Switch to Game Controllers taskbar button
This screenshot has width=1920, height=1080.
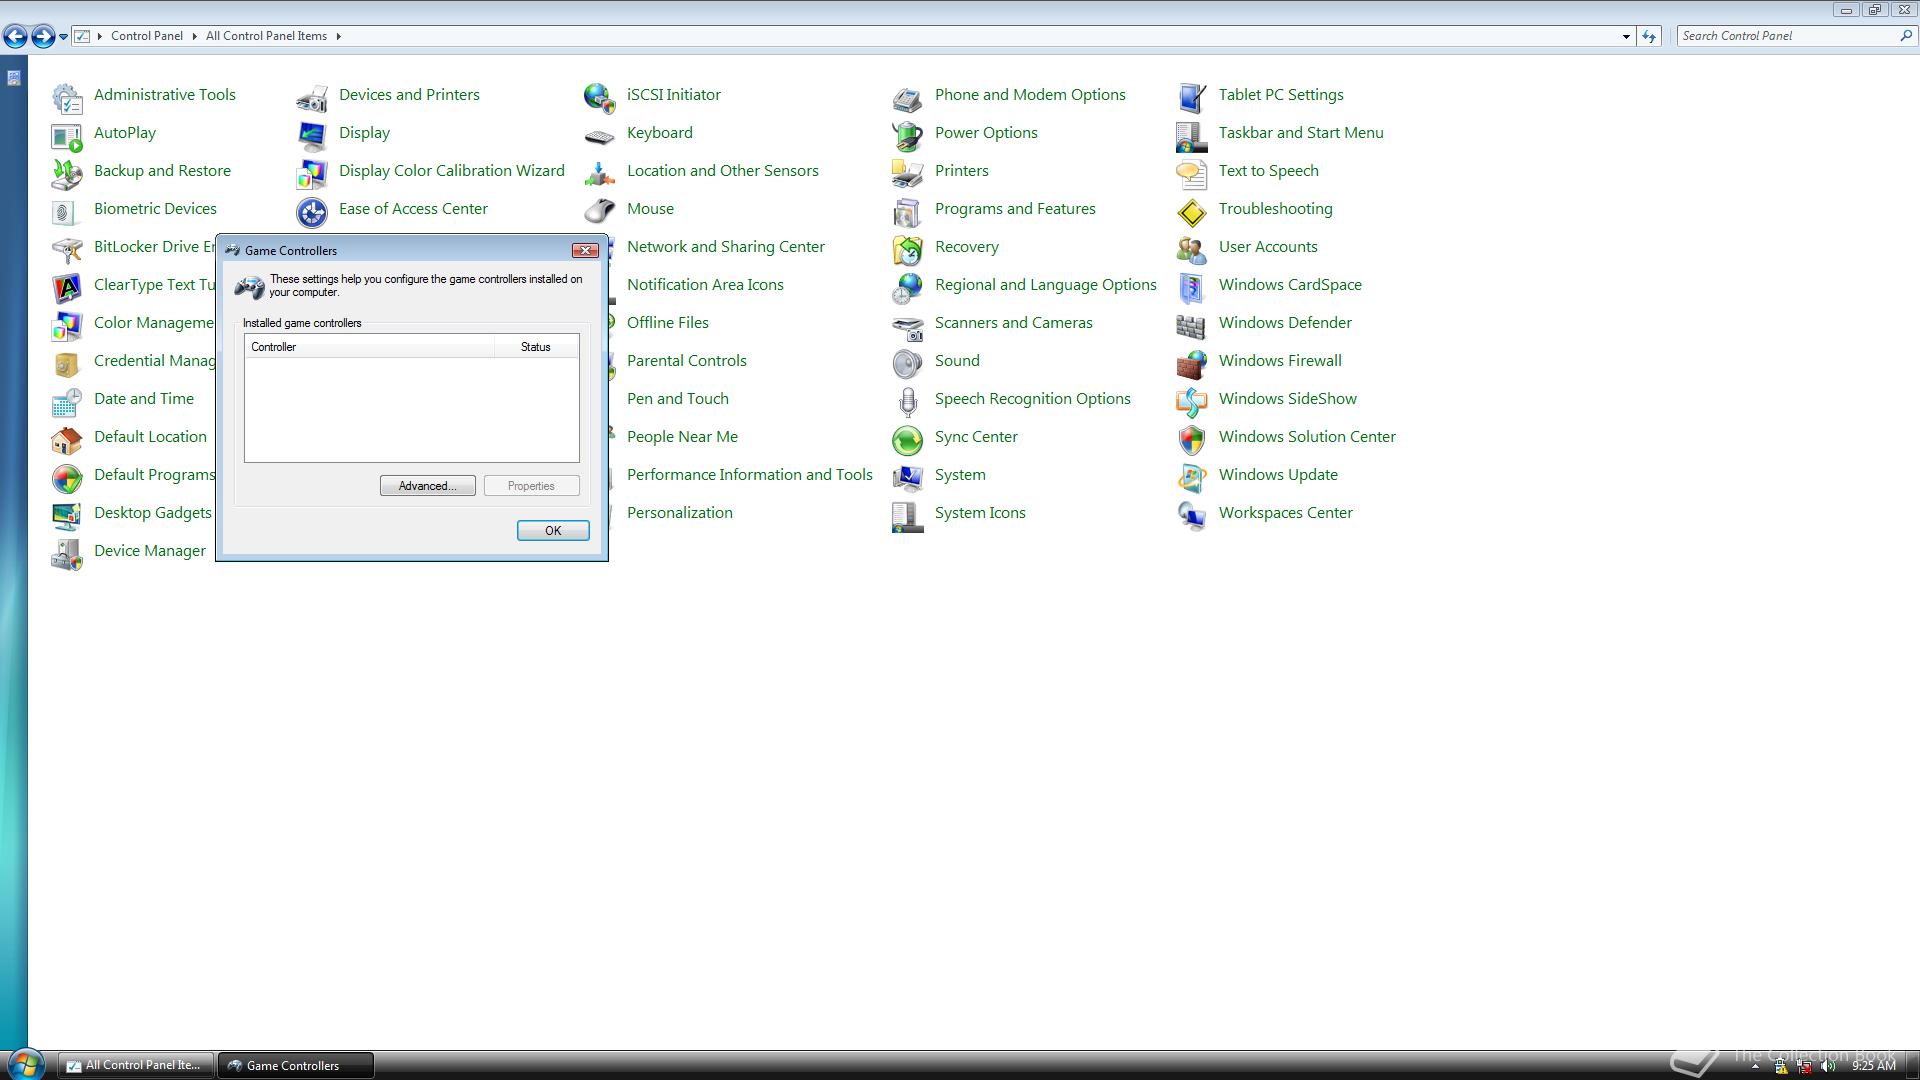[295, 1065]
